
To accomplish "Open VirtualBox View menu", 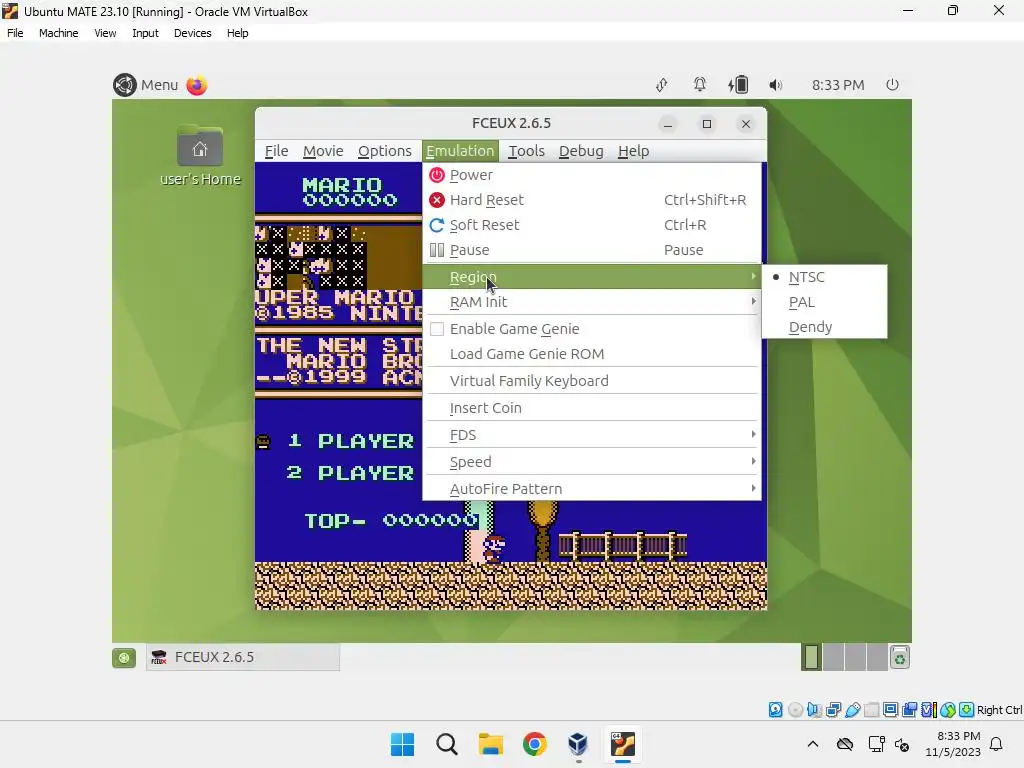I will click(x=104, y=33).
